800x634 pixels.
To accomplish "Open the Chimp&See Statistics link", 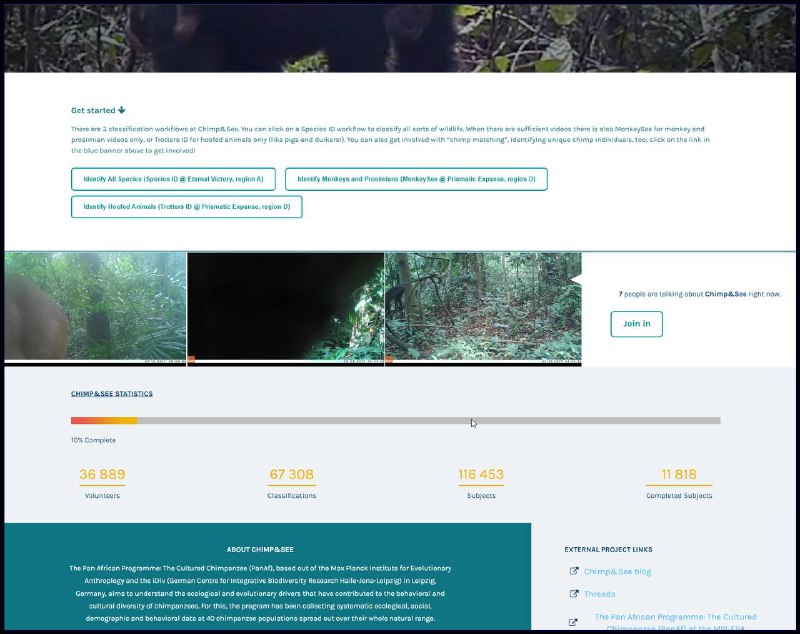I will coord(112,393).
